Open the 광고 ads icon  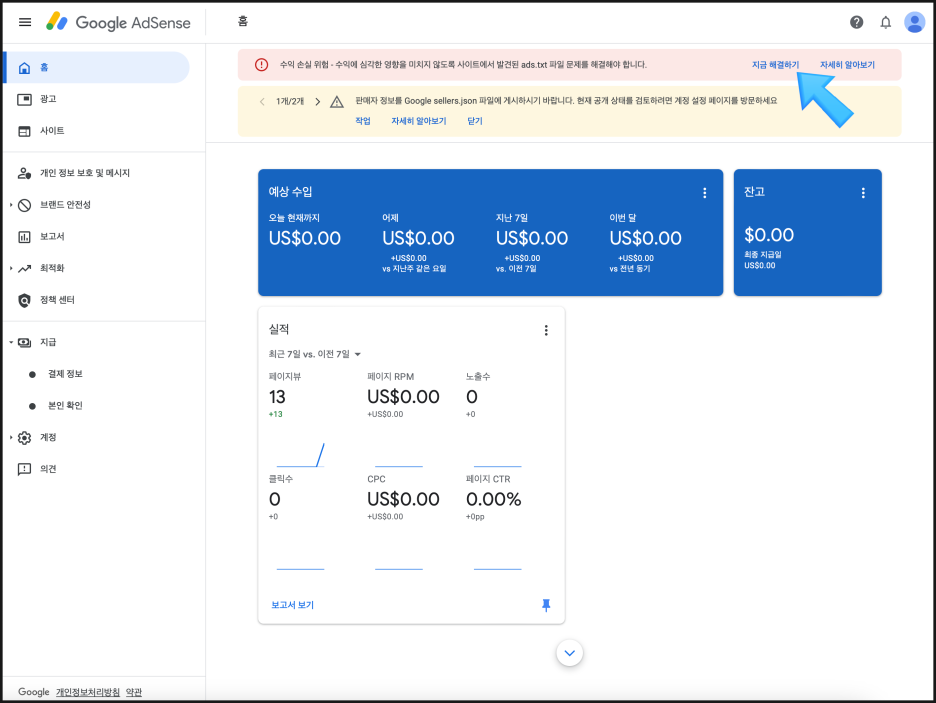[24, 99]
